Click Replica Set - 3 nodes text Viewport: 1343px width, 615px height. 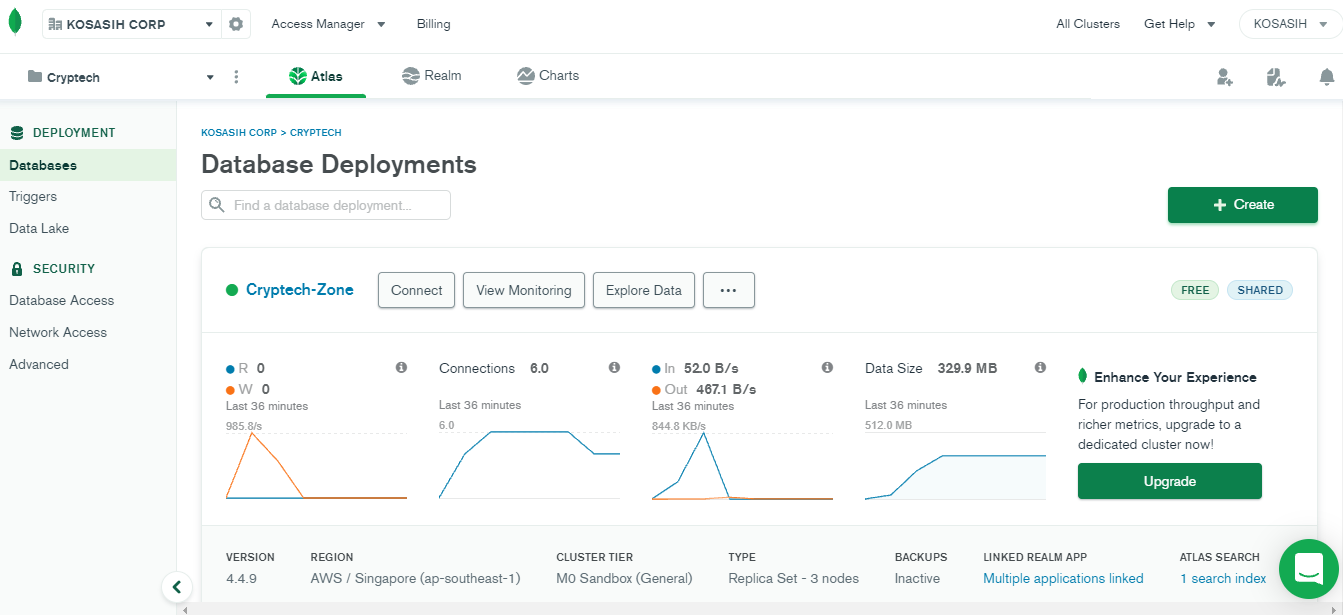794,578
